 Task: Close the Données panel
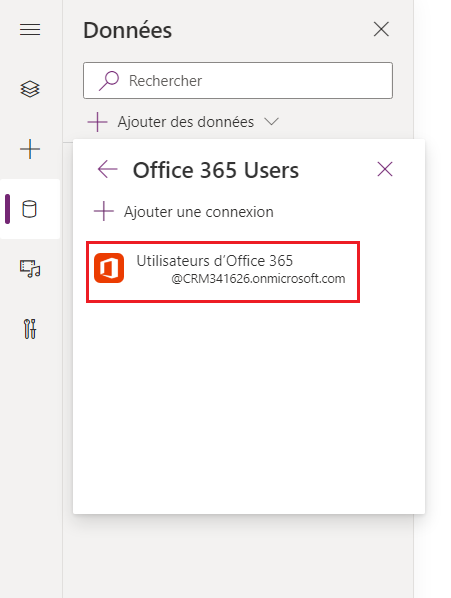(x=381, y=29)
